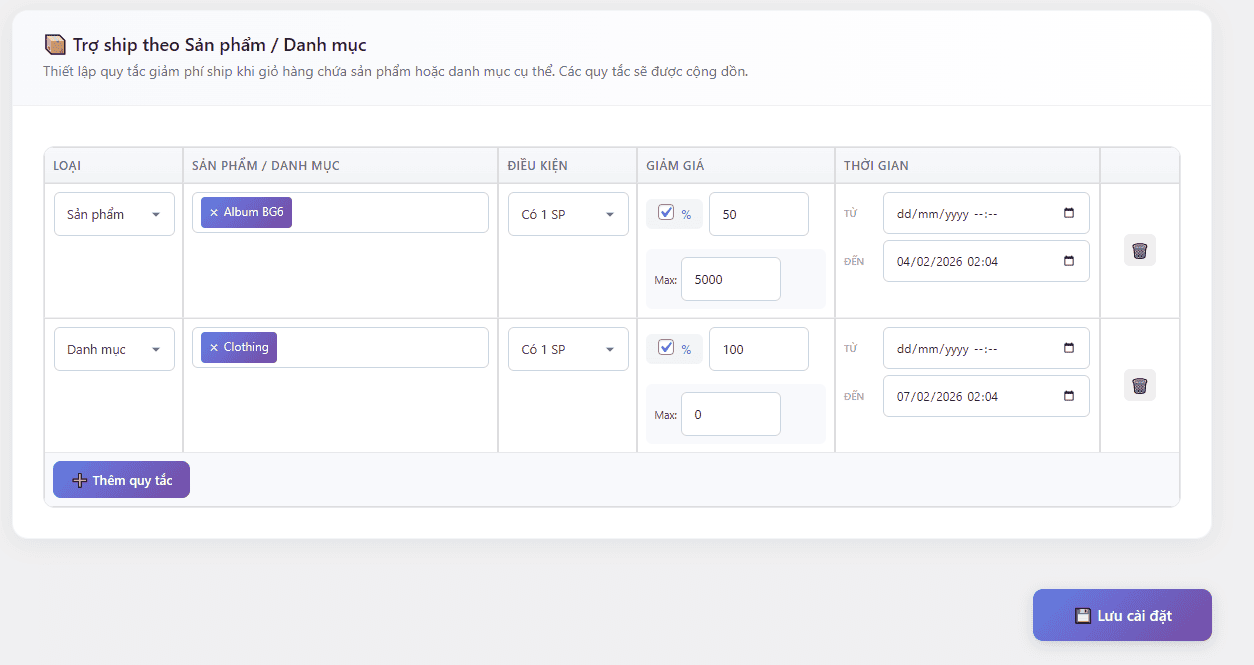
Task: Click product search box beside Album BG6 tag
Action: point(388,213)
